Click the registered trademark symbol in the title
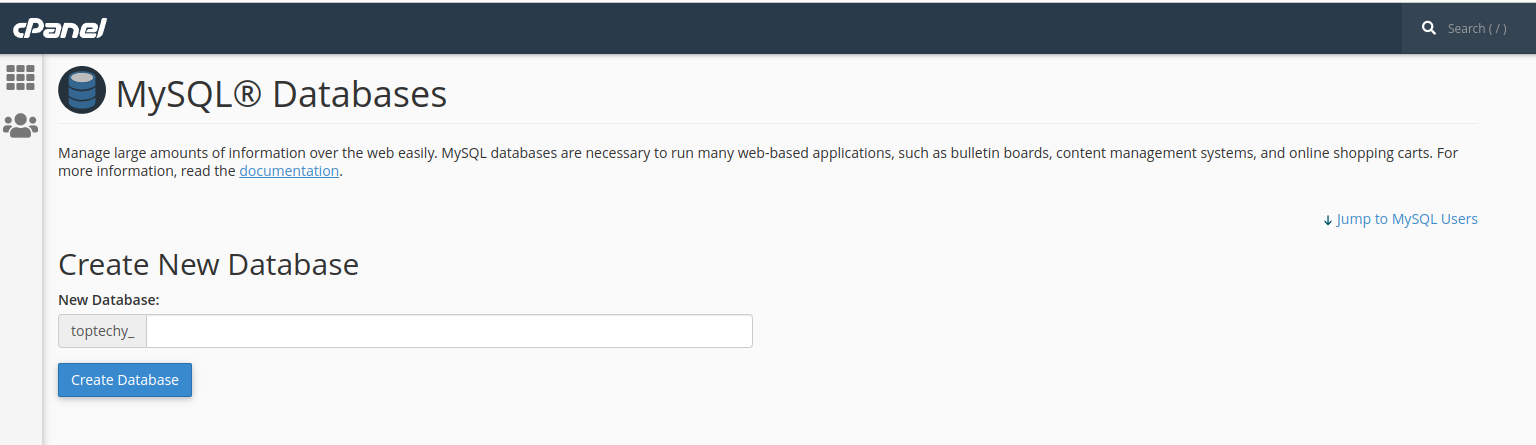This screenshot has height=445, width=1536. [x=239, y=93]
